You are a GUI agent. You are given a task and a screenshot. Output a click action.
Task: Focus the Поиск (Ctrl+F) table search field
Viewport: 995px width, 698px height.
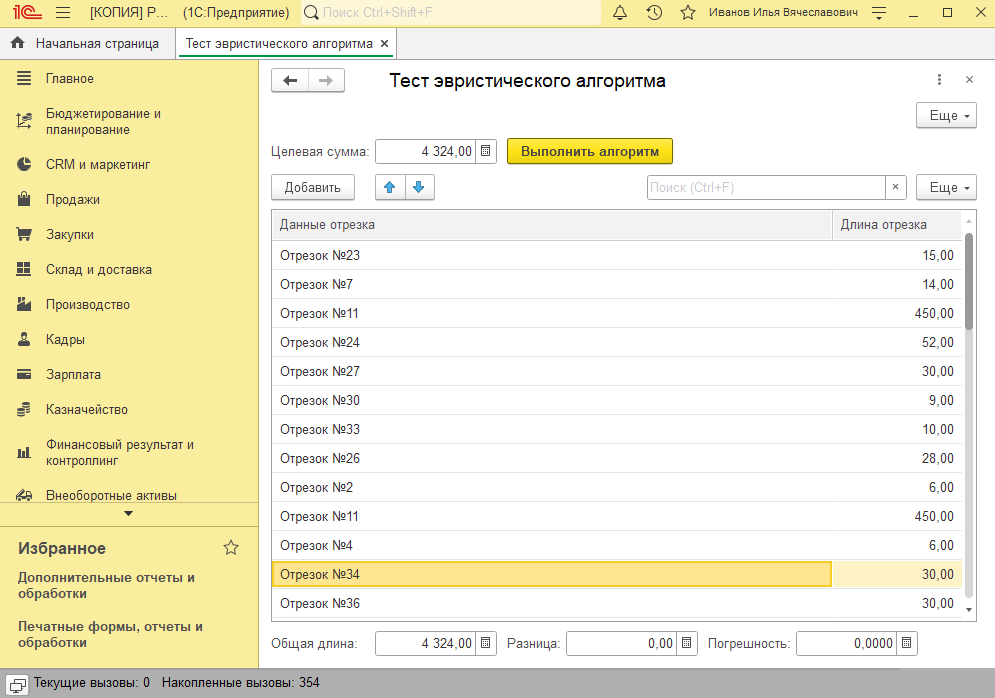click(765, 187)
